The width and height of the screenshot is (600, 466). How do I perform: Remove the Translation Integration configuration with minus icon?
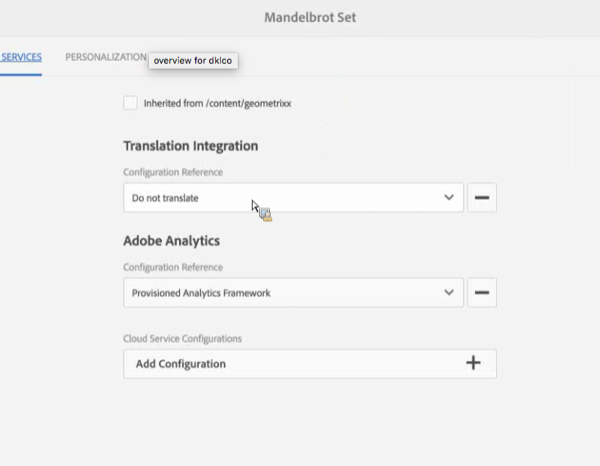(x=482, y=197)
